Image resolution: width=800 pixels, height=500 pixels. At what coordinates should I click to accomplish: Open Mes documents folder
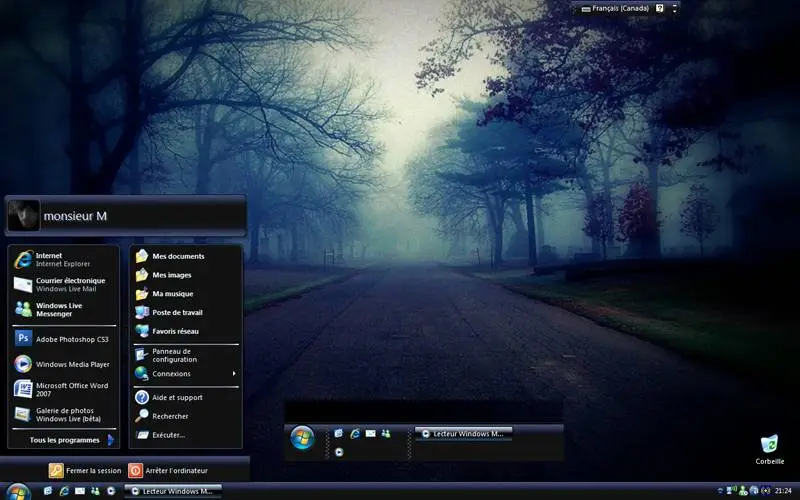click(x=186, y=256)
